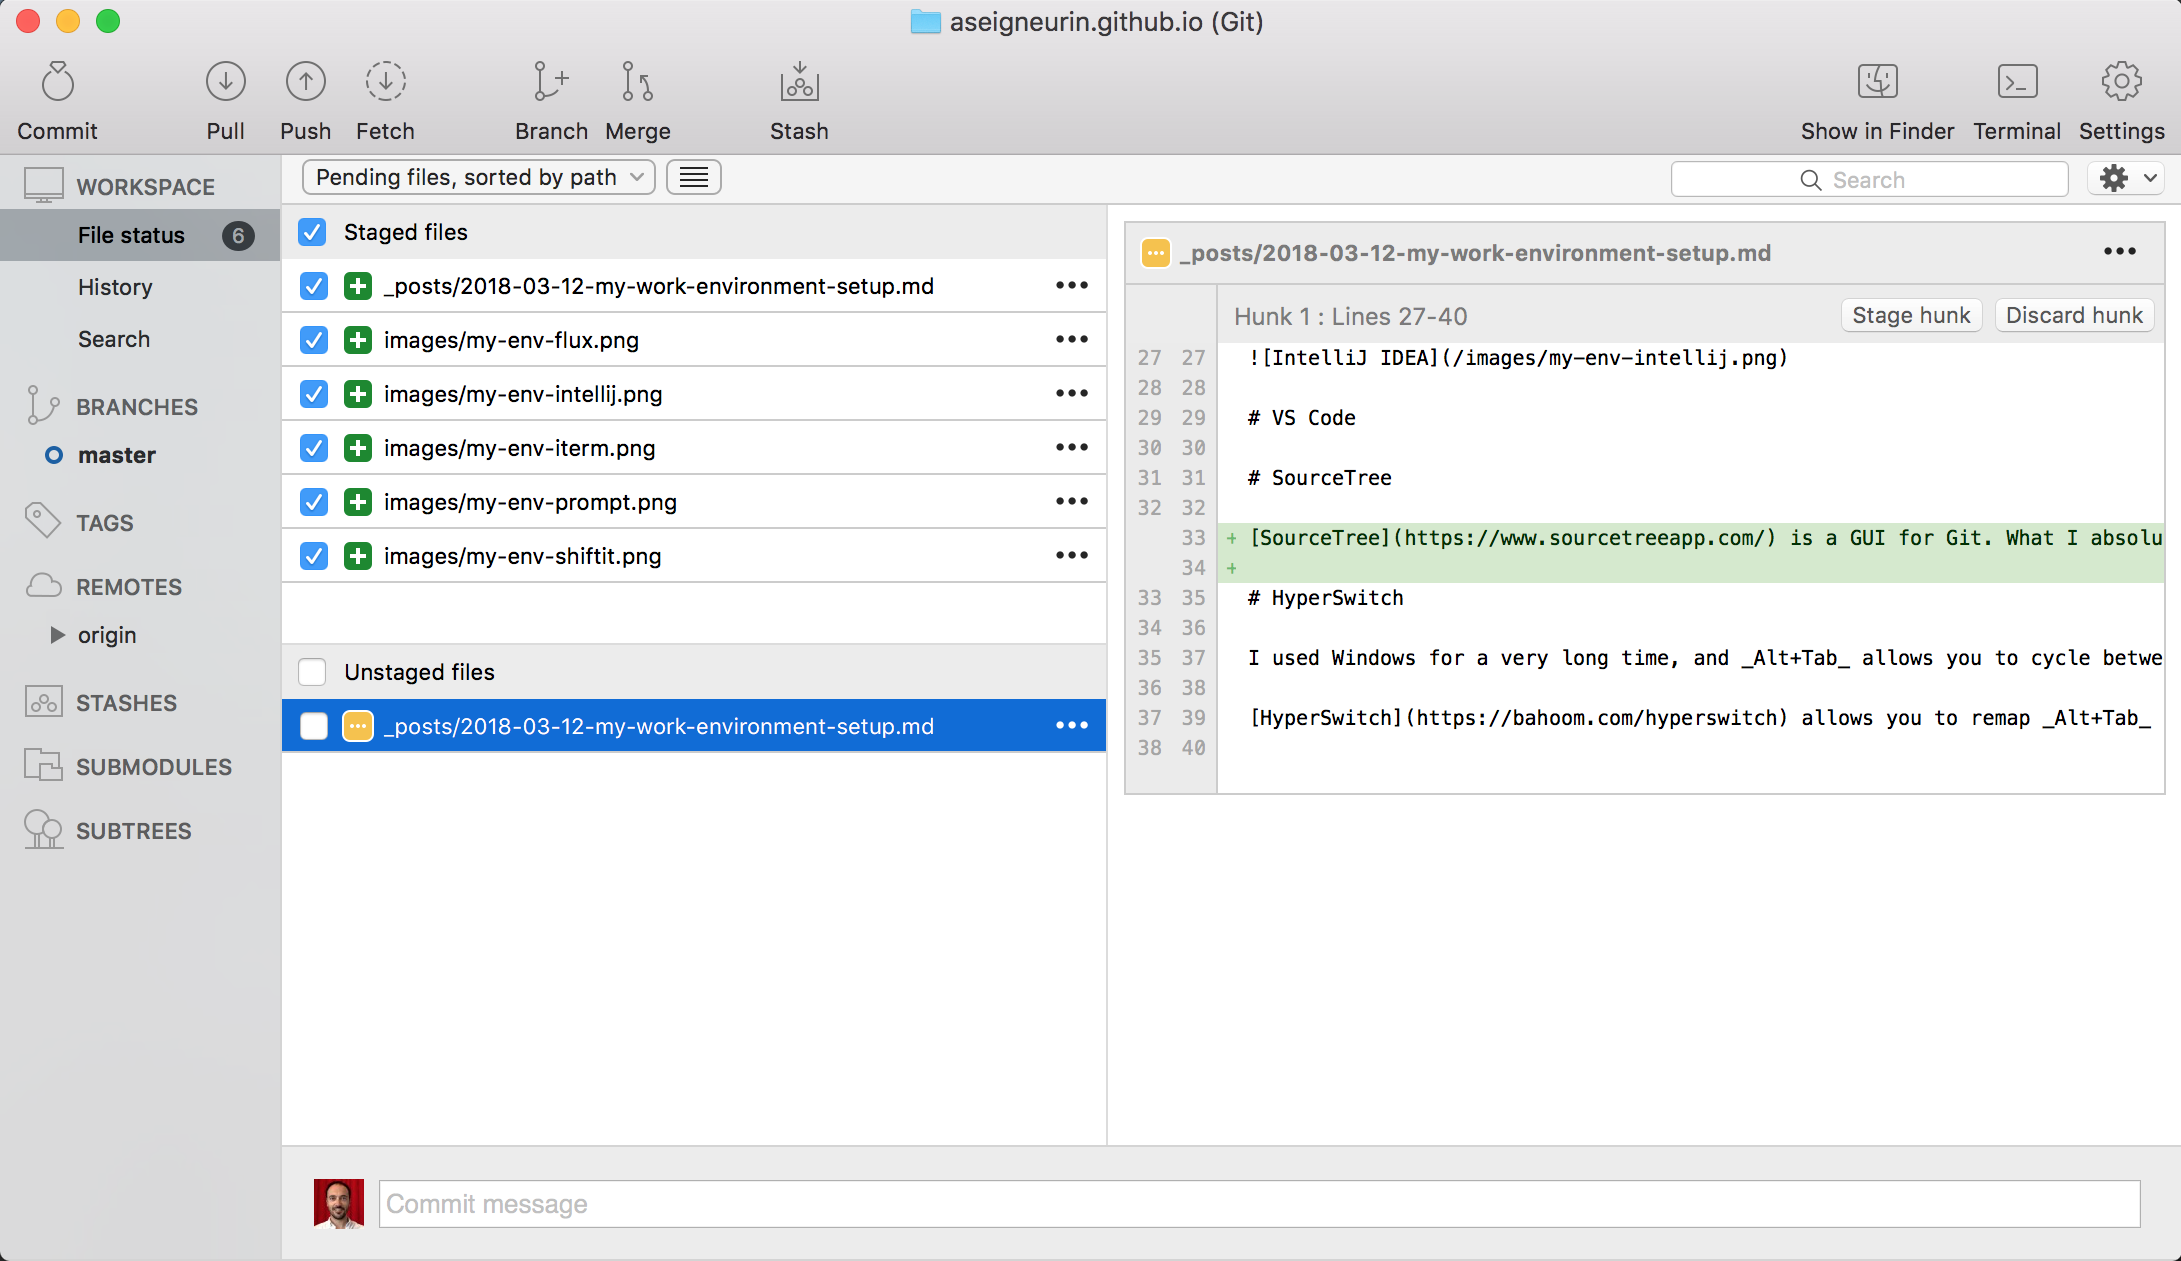Select the Search menu item
Viewport: 2181px width, 1261px height.
tap(113, 338)
